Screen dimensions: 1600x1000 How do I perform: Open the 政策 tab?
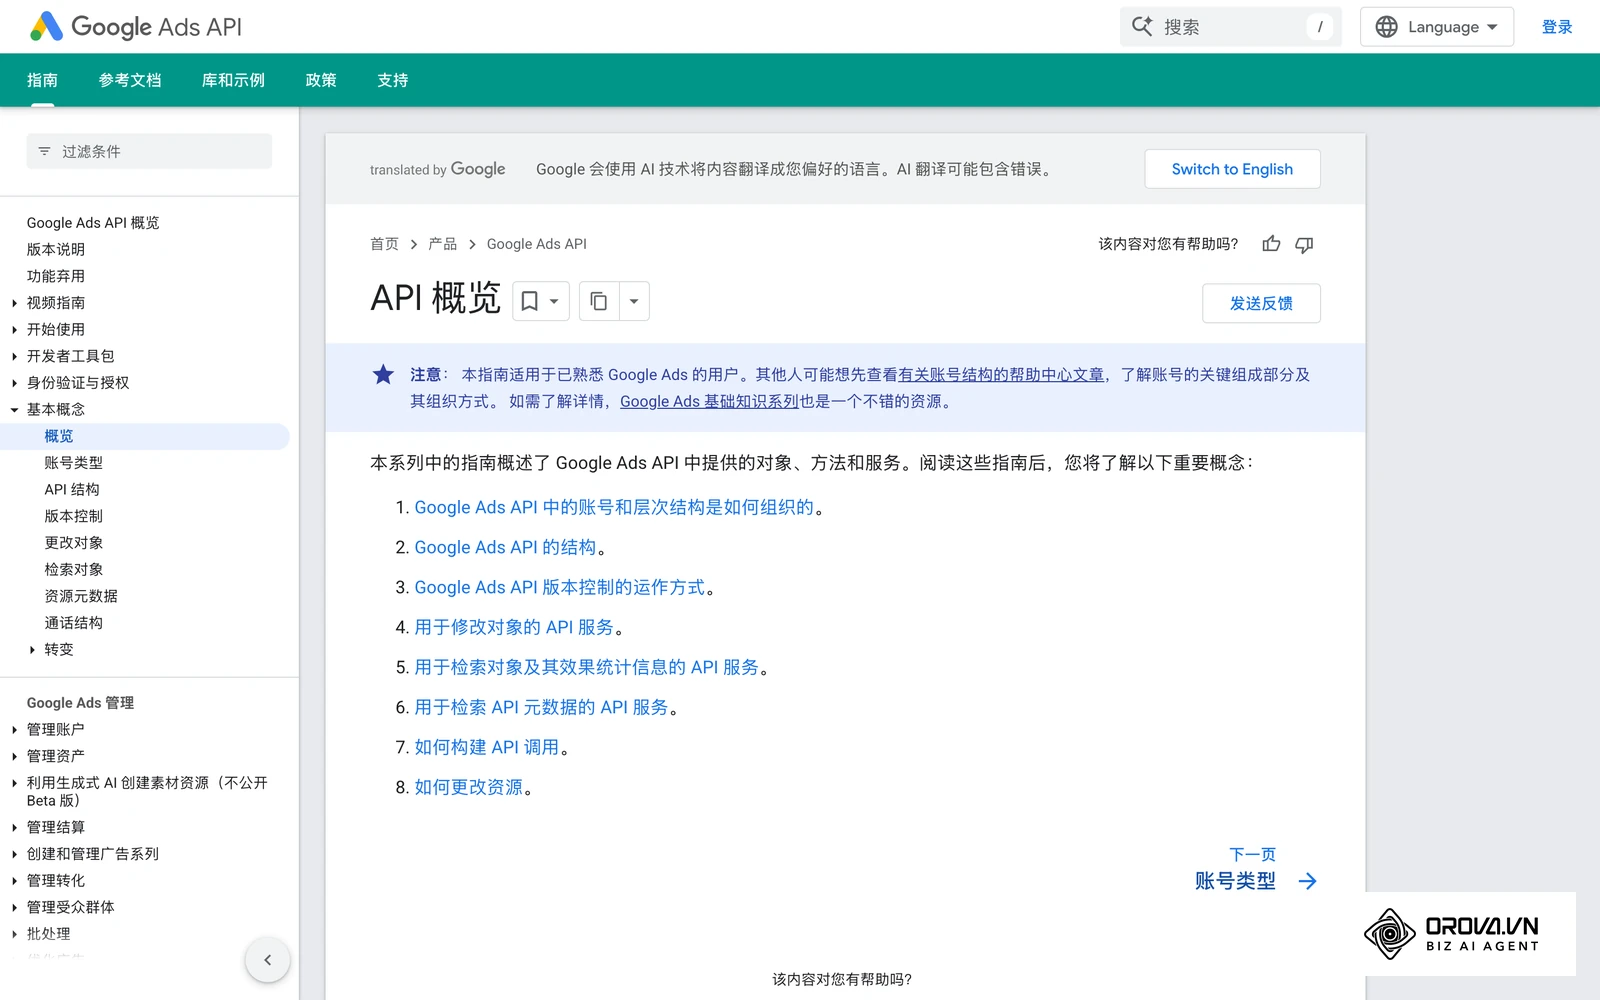(321, 80)
